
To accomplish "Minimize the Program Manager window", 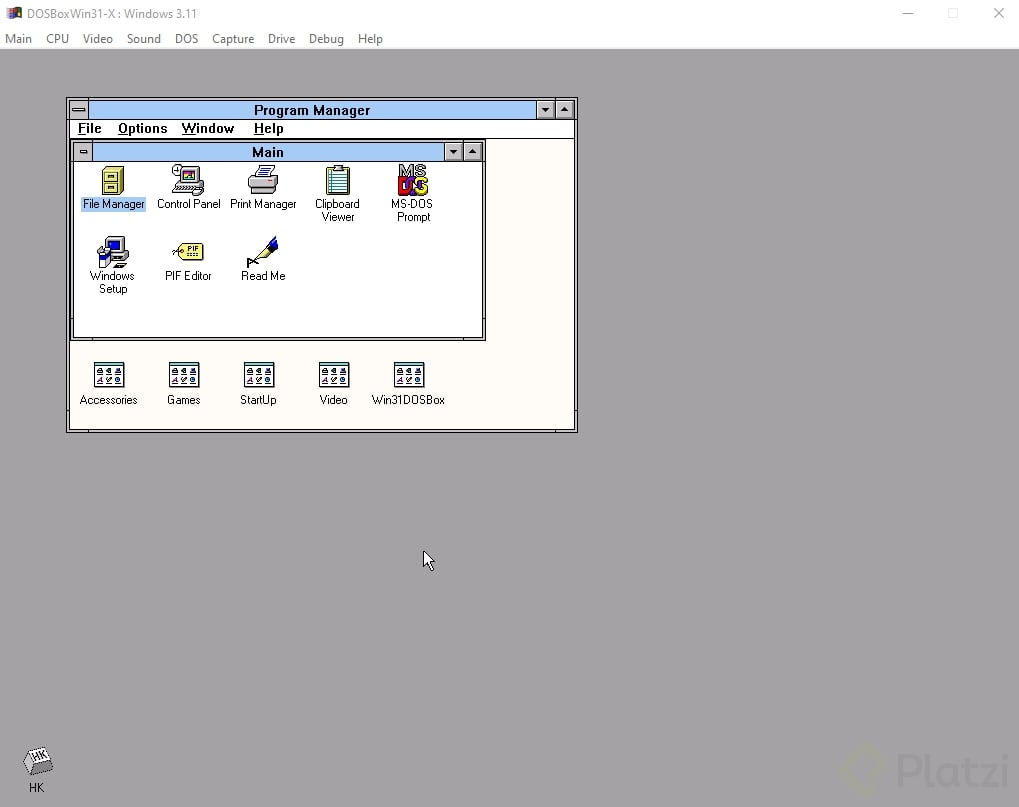I will click(545, 110).
